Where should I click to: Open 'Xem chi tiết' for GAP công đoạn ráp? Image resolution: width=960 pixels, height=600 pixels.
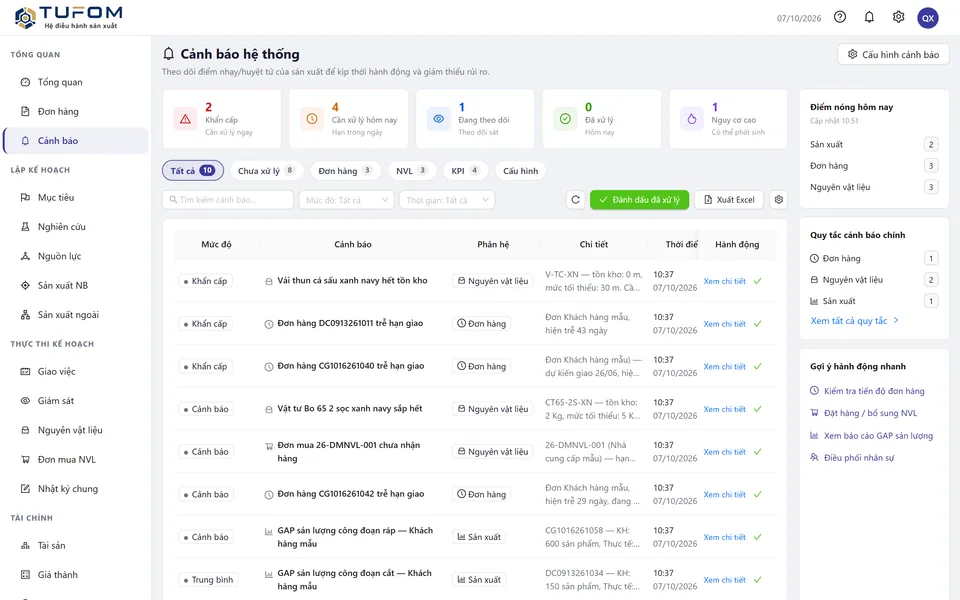pyautogui.click(x=724, y=537)
